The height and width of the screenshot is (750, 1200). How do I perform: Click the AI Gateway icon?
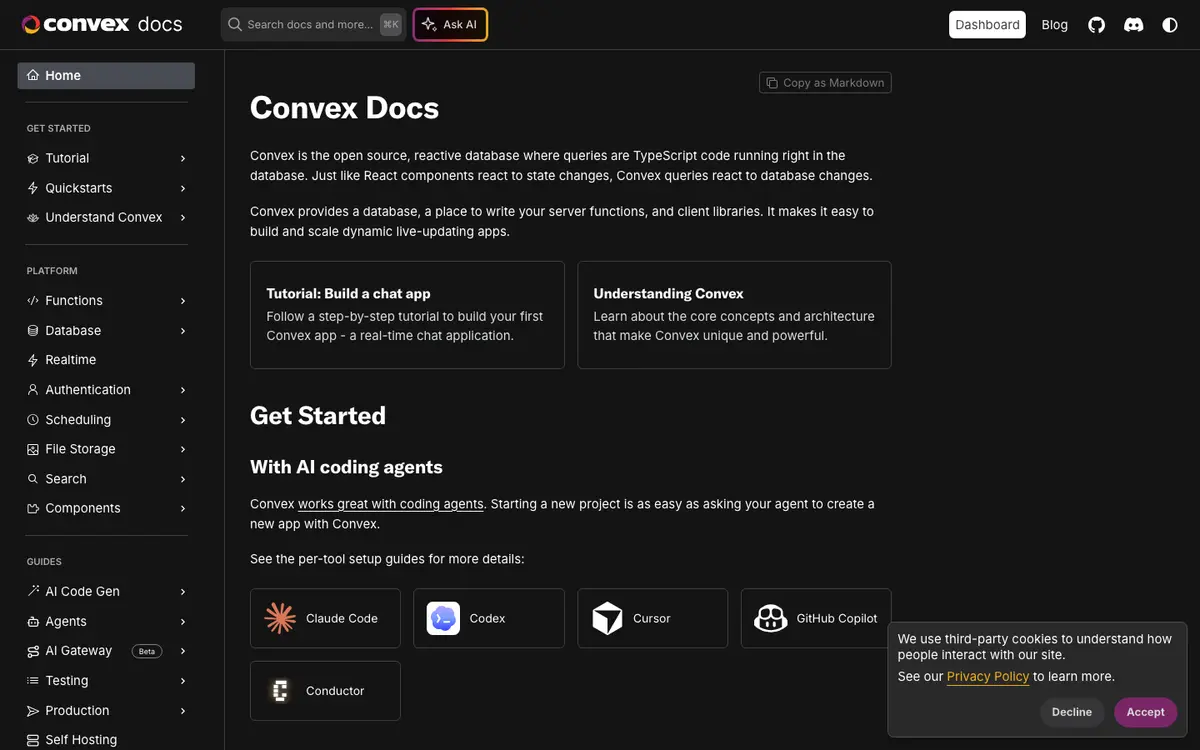click(33, 651)
